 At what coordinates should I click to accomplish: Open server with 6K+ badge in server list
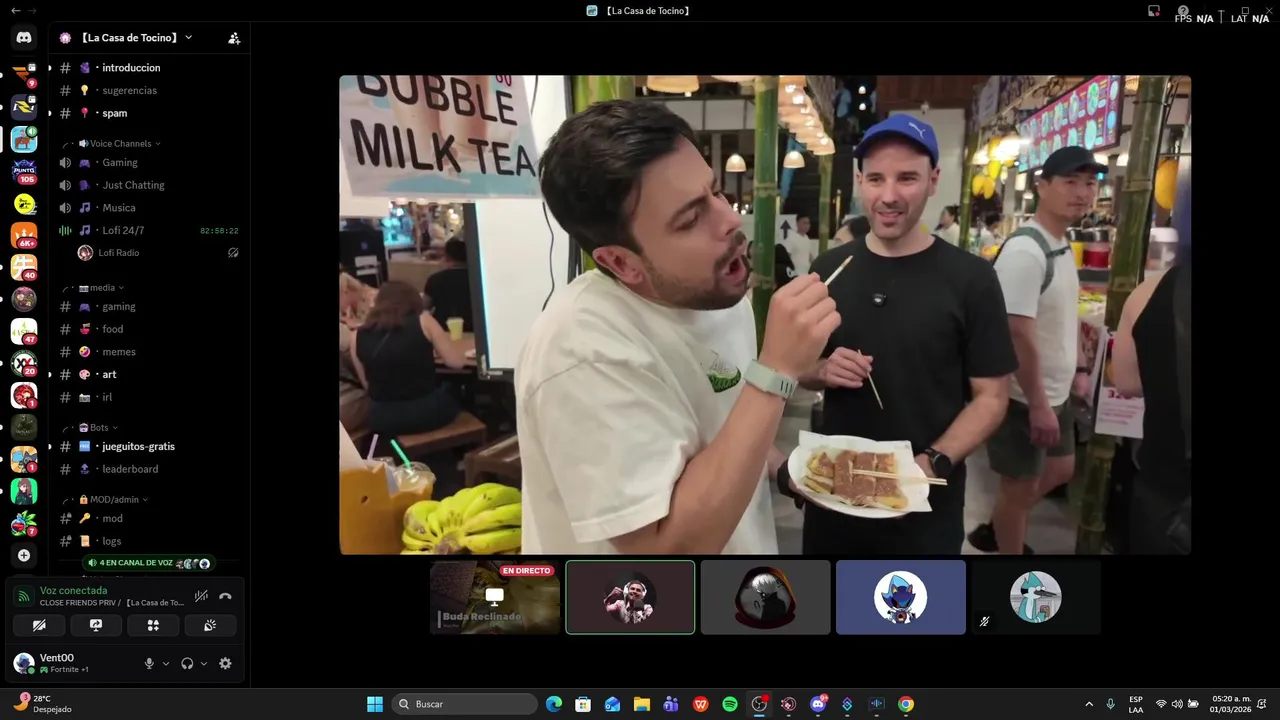(24, 235)
